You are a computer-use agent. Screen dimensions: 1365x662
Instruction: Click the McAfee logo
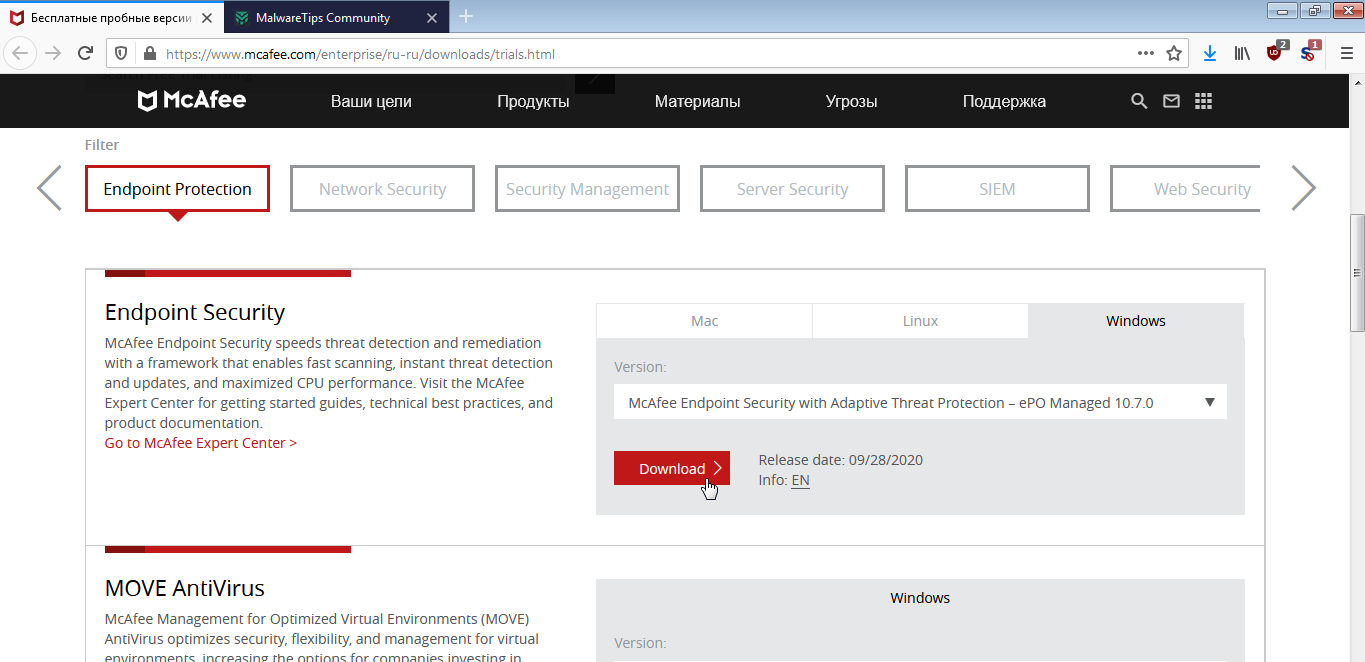tap(191, 100)
